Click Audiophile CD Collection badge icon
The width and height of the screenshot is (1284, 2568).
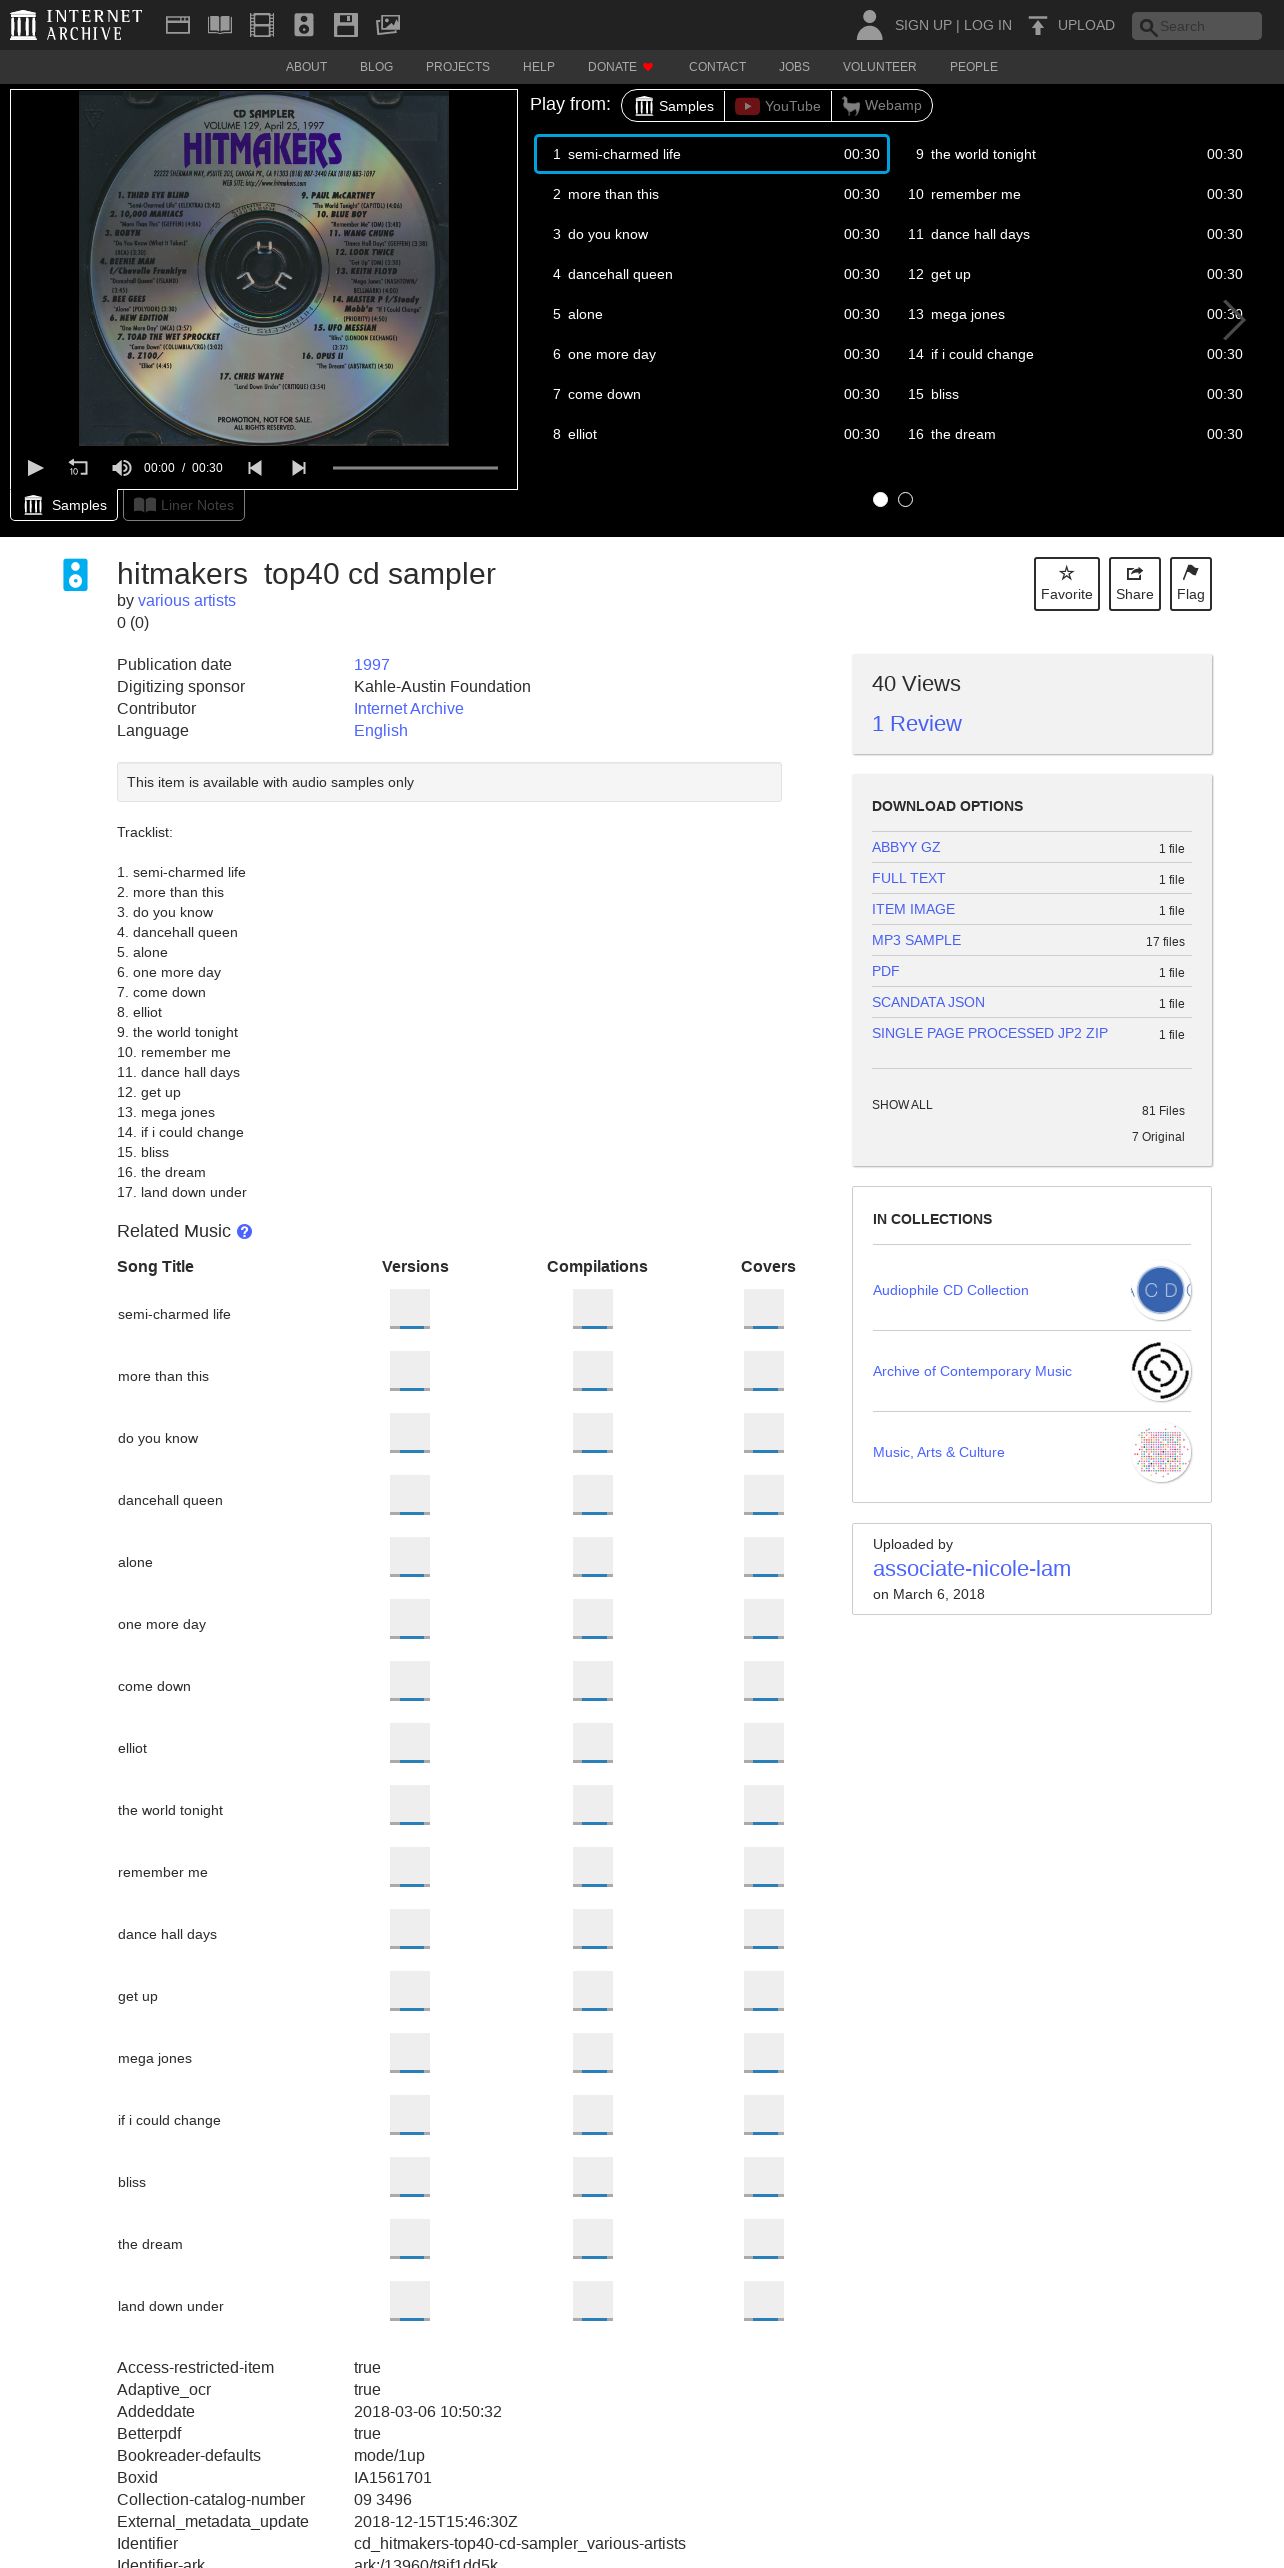point(1161,1290)
